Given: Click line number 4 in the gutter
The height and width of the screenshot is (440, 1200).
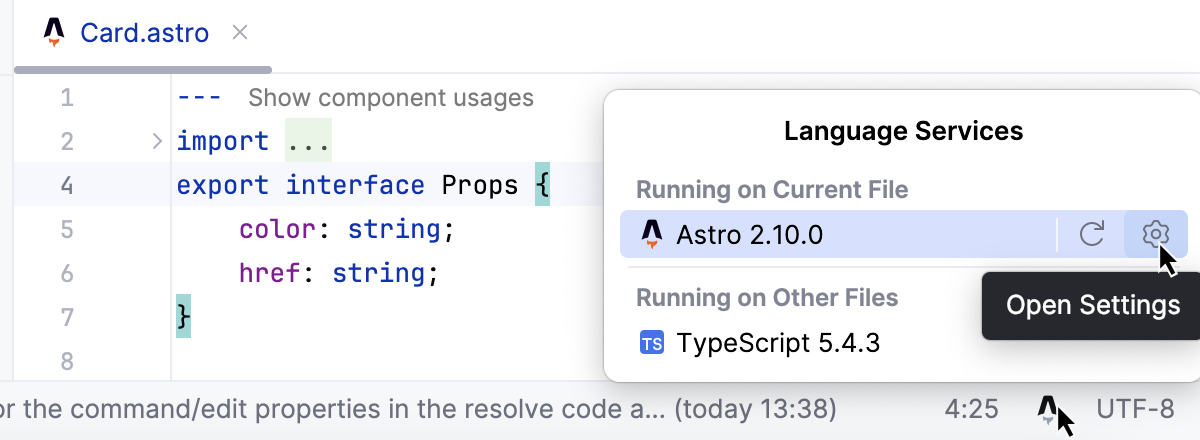Looking at the screenshot, I should pos(67,185).
